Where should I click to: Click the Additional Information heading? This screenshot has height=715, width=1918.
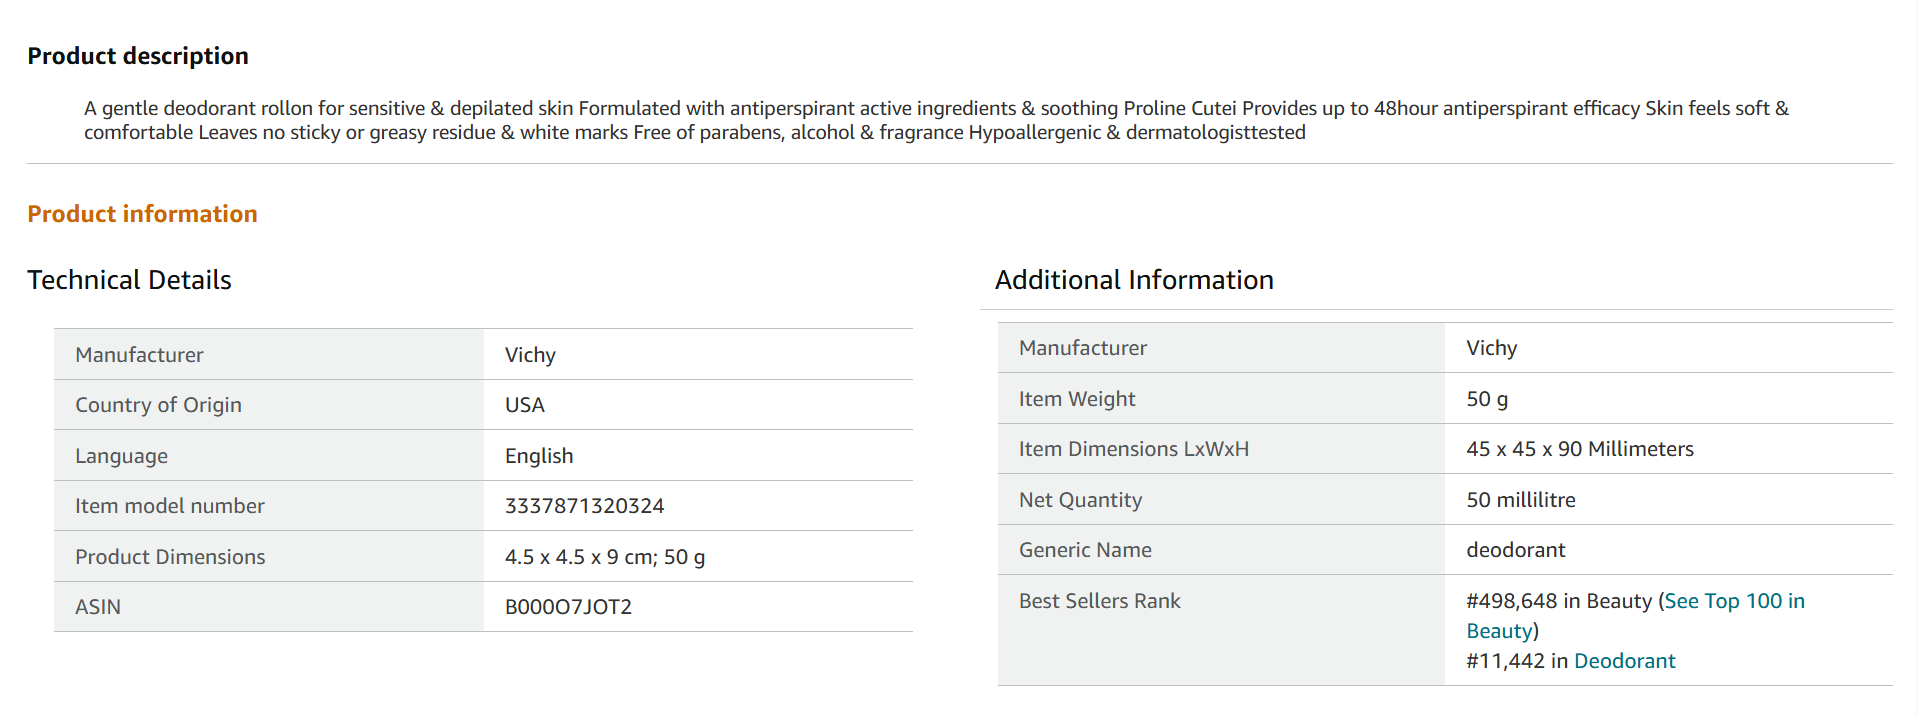pos(1134,280)
